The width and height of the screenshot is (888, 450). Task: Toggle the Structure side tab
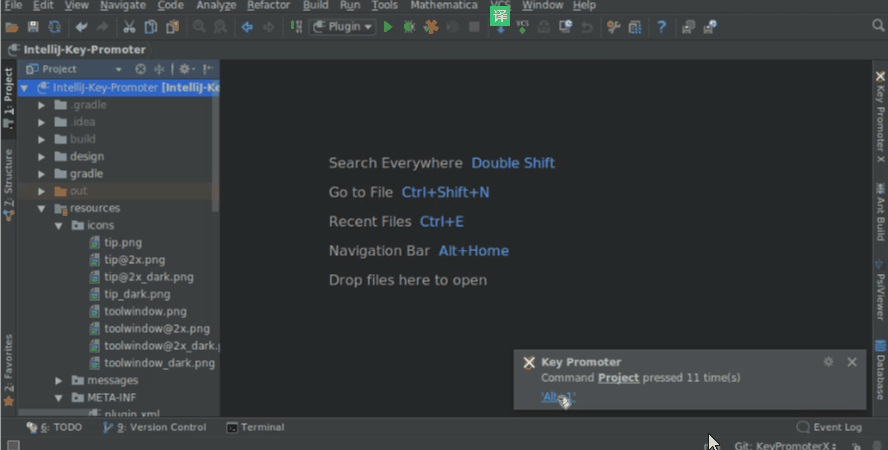(x=8, y=184)
